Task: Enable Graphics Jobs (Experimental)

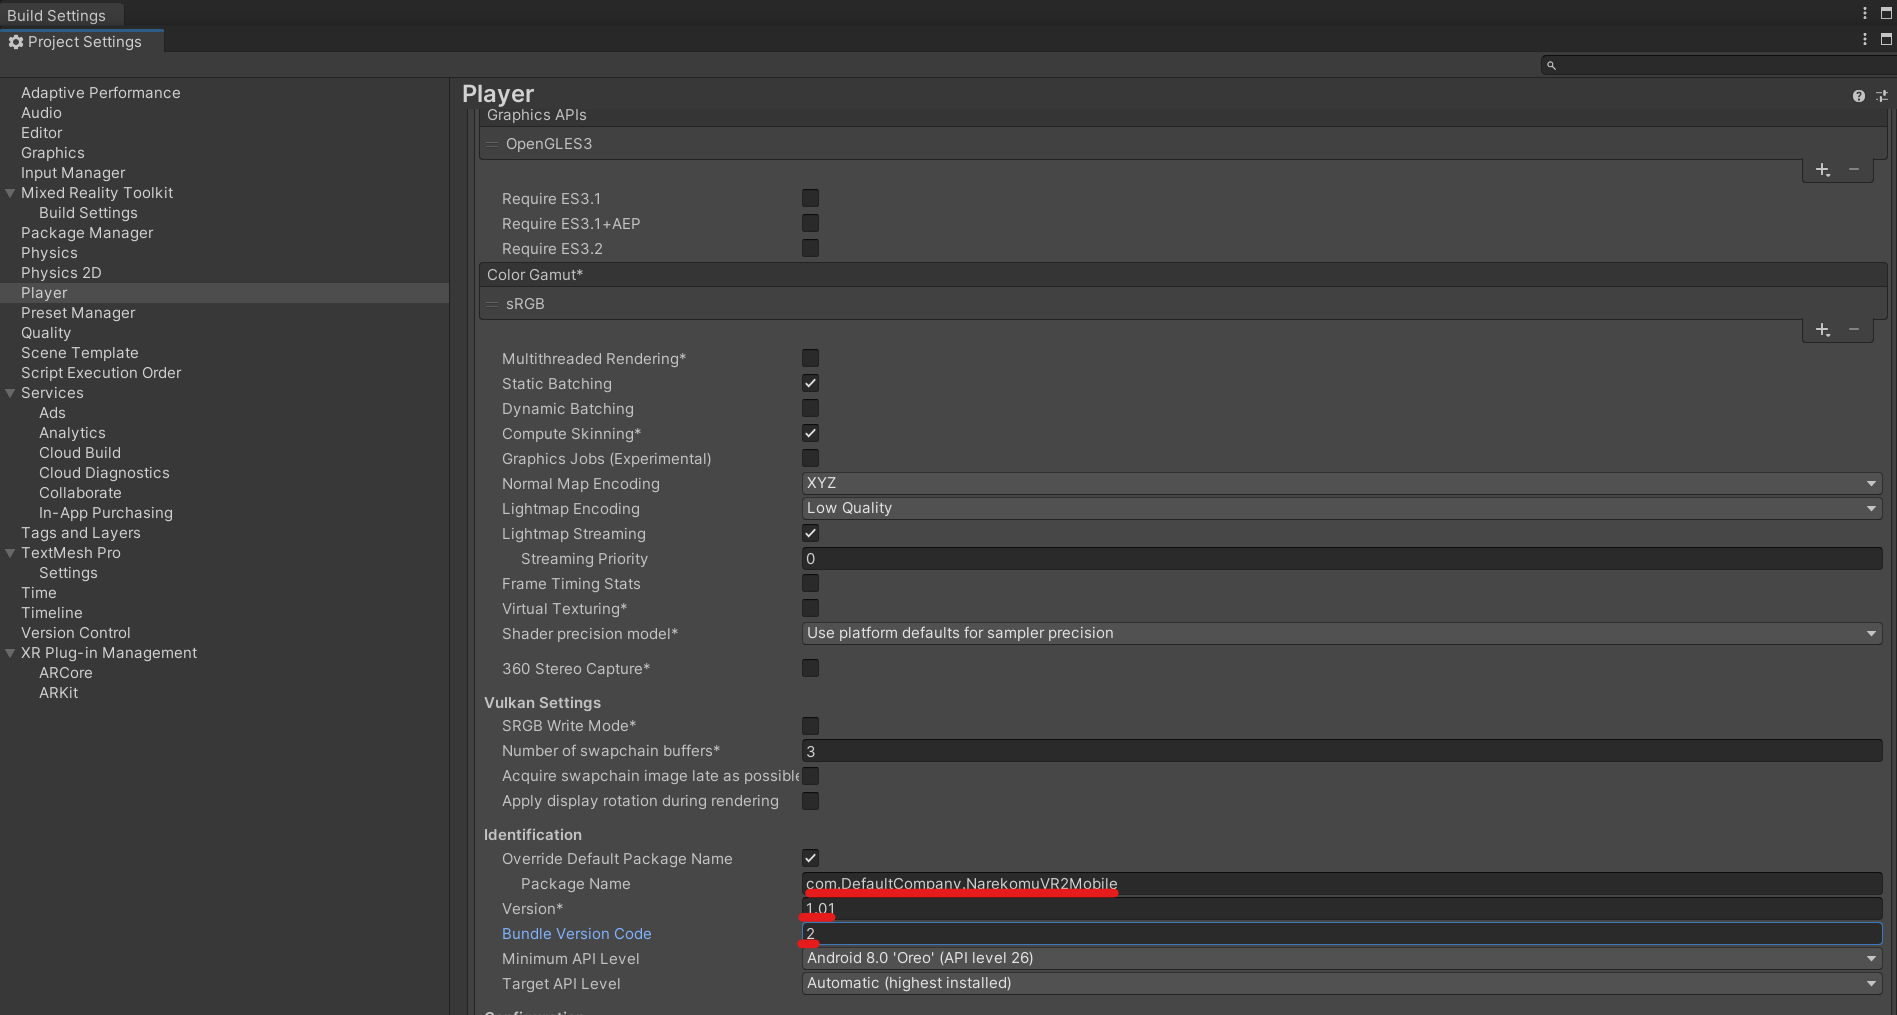Action: (x=810, y=458)
